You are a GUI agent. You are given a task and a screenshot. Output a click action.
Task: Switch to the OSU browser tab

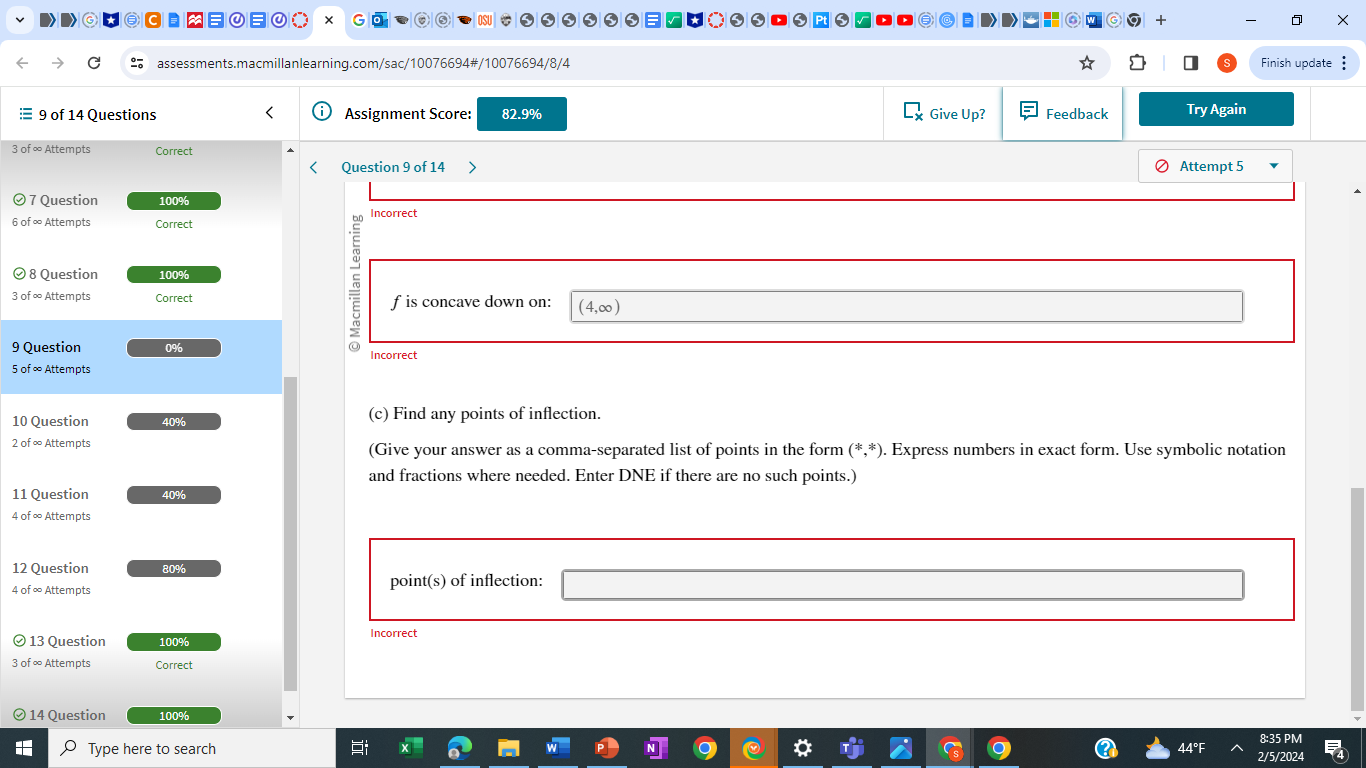click(x=485, y=20)
